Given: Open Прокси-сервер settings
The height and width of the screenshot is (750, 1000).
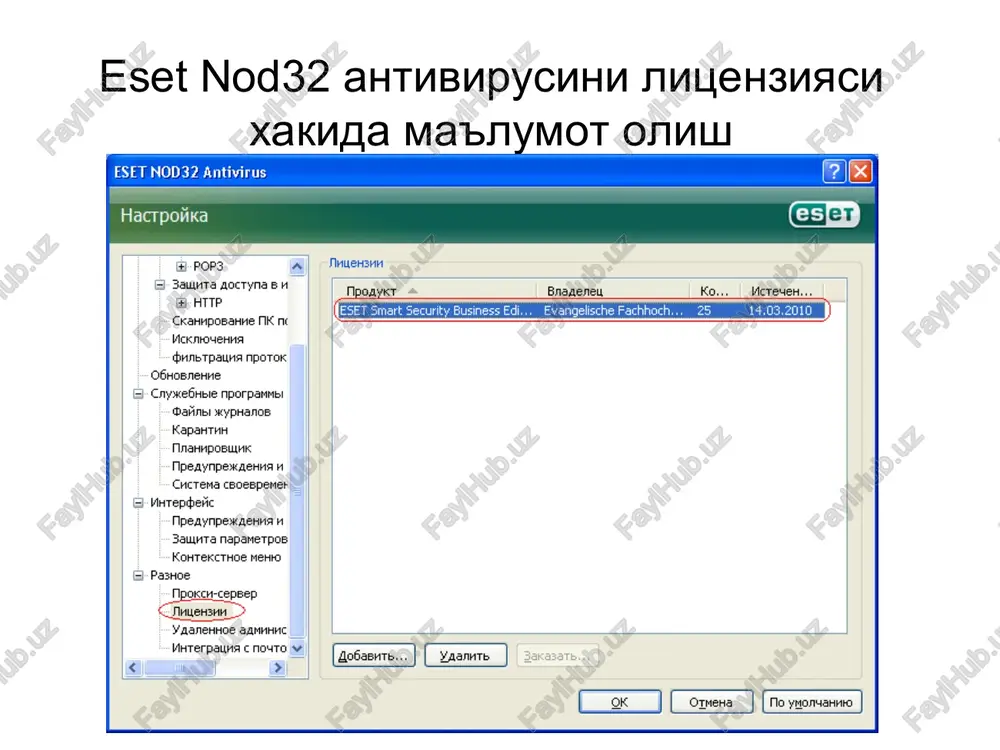Looking at the screenshot, I should [x=214, y=593].
